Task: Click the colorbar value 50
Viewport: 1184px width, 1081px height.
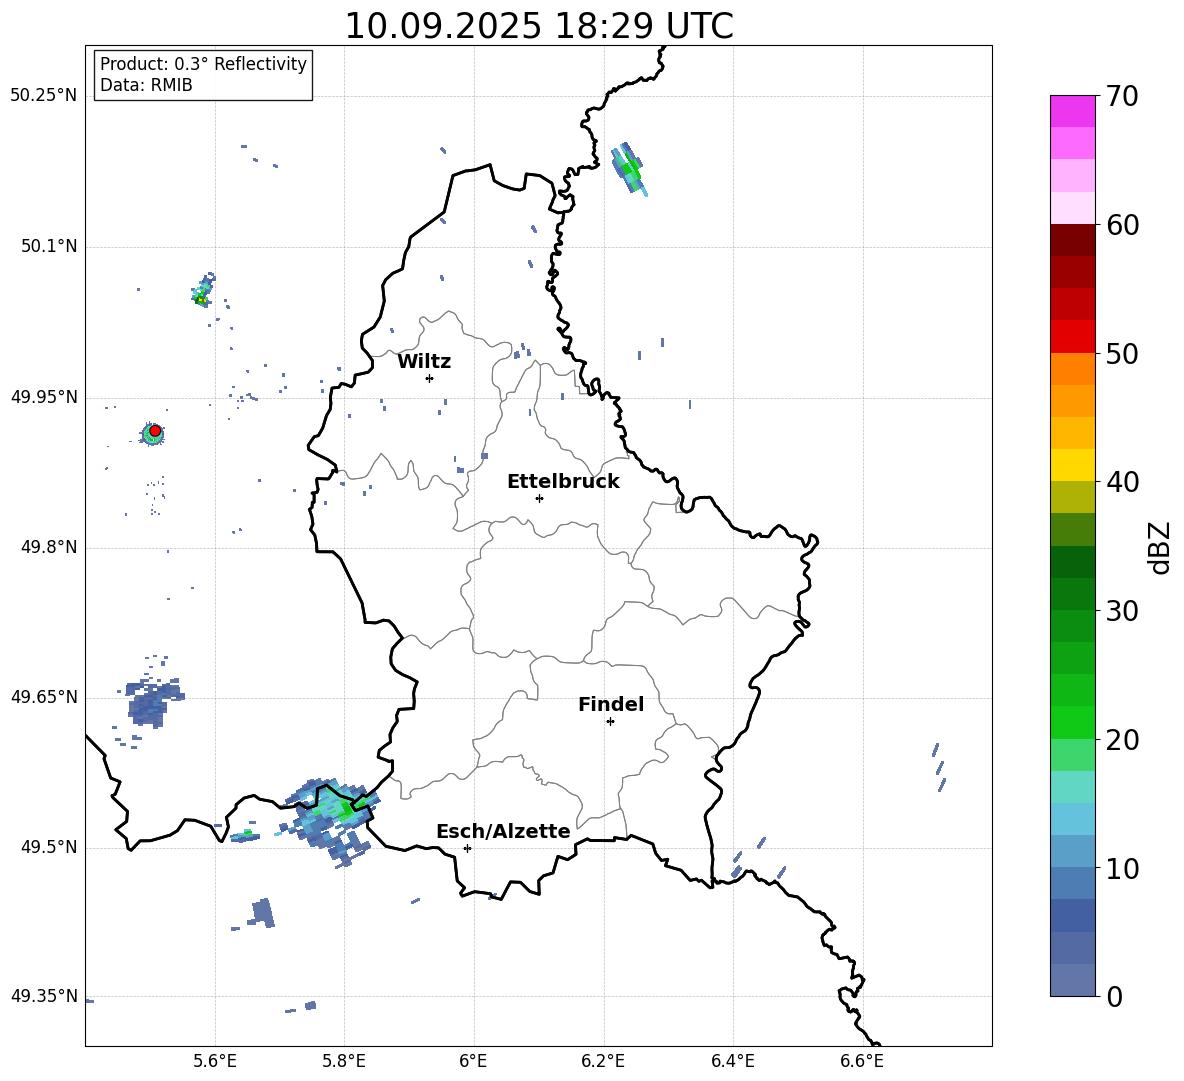Action: 1122,353
